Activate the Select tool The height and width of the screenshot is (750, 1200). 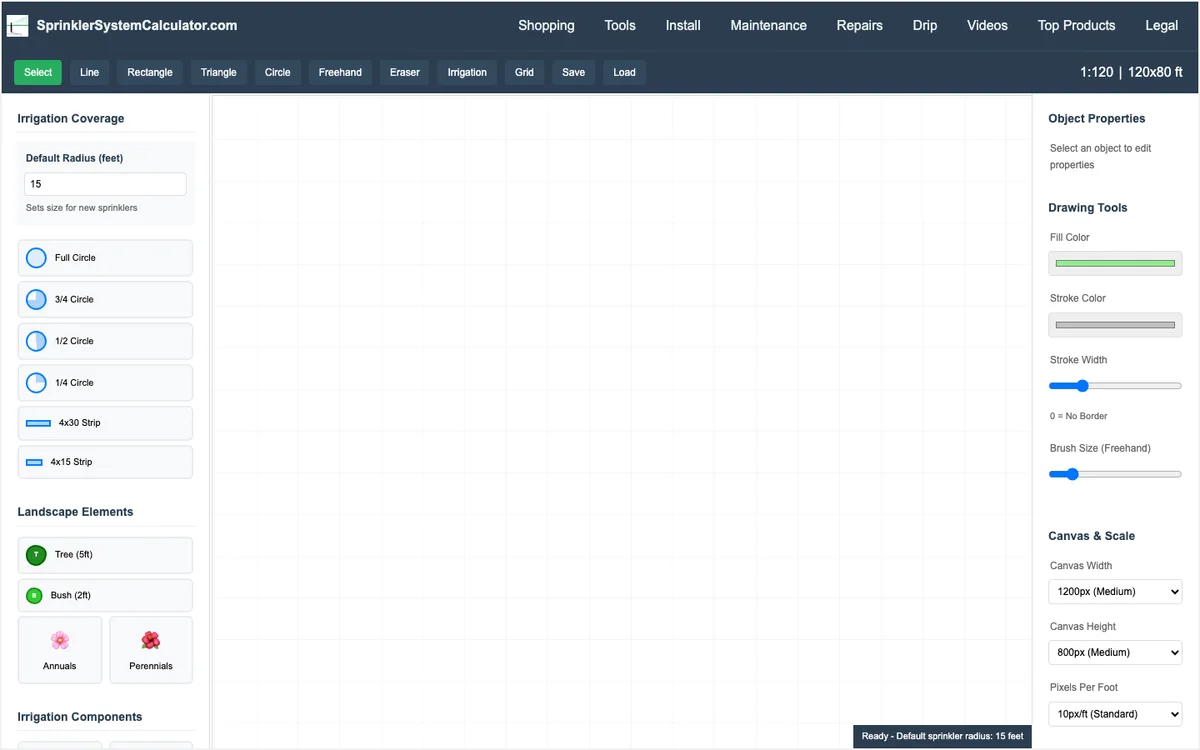38,72
